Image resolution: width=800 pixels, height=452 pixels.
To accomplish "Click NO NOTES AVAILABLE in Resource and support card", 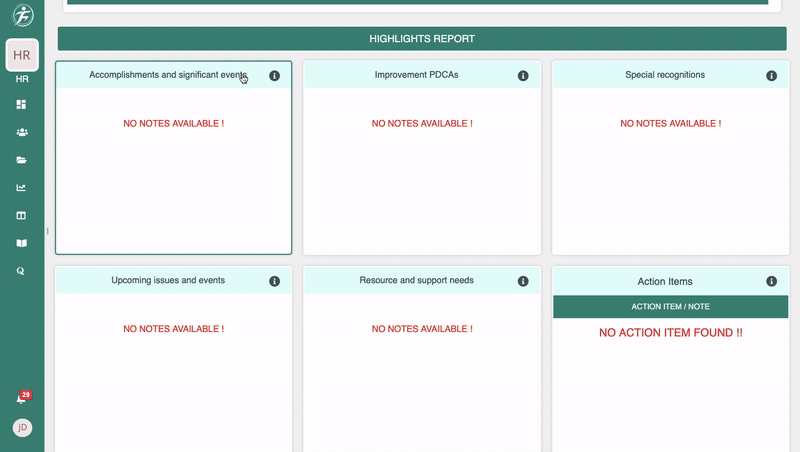I will coord(422,329).
